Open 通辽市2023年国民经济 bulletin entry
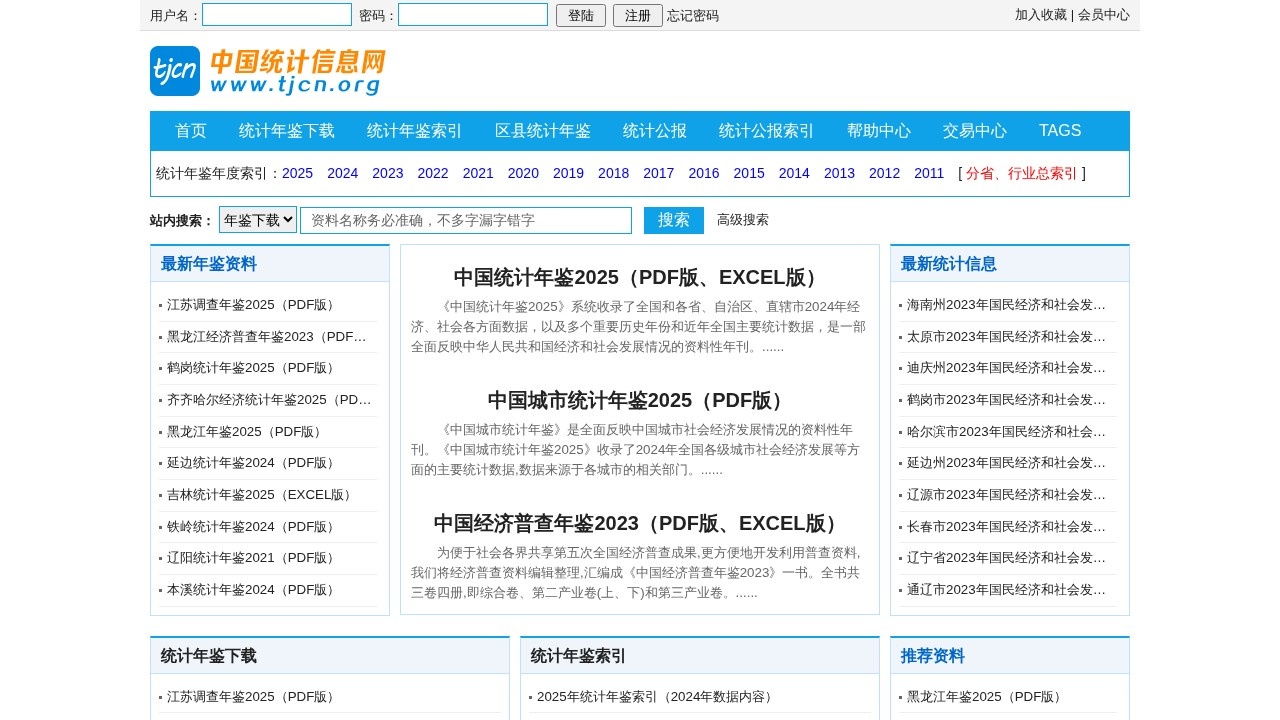 [x=1007, y=590]
